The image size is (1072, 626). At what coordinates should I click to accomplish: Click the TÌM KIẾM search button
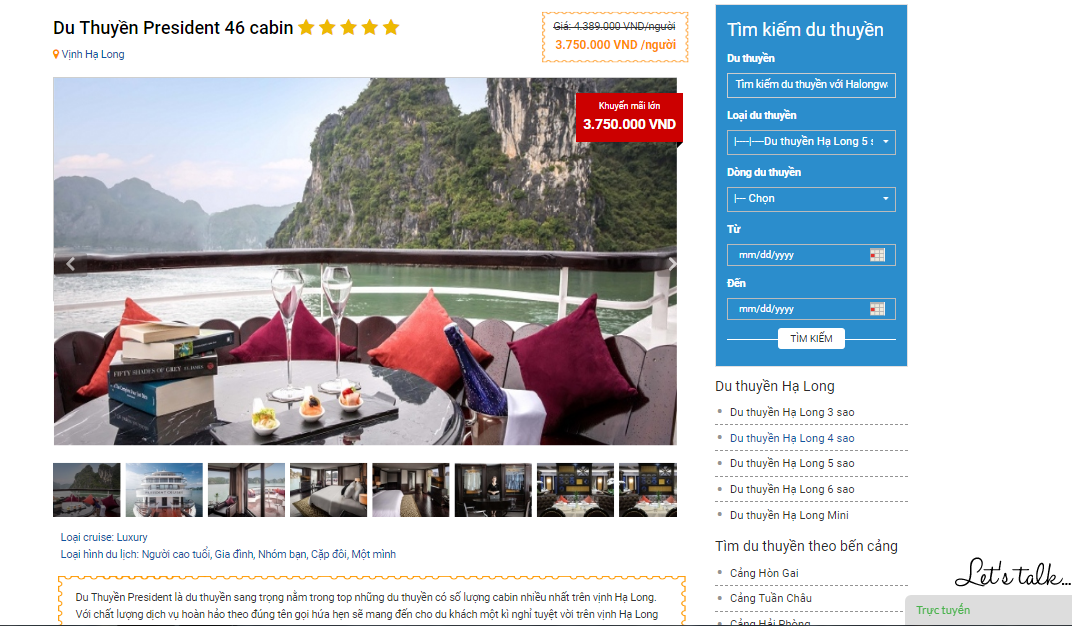[811, 338]
